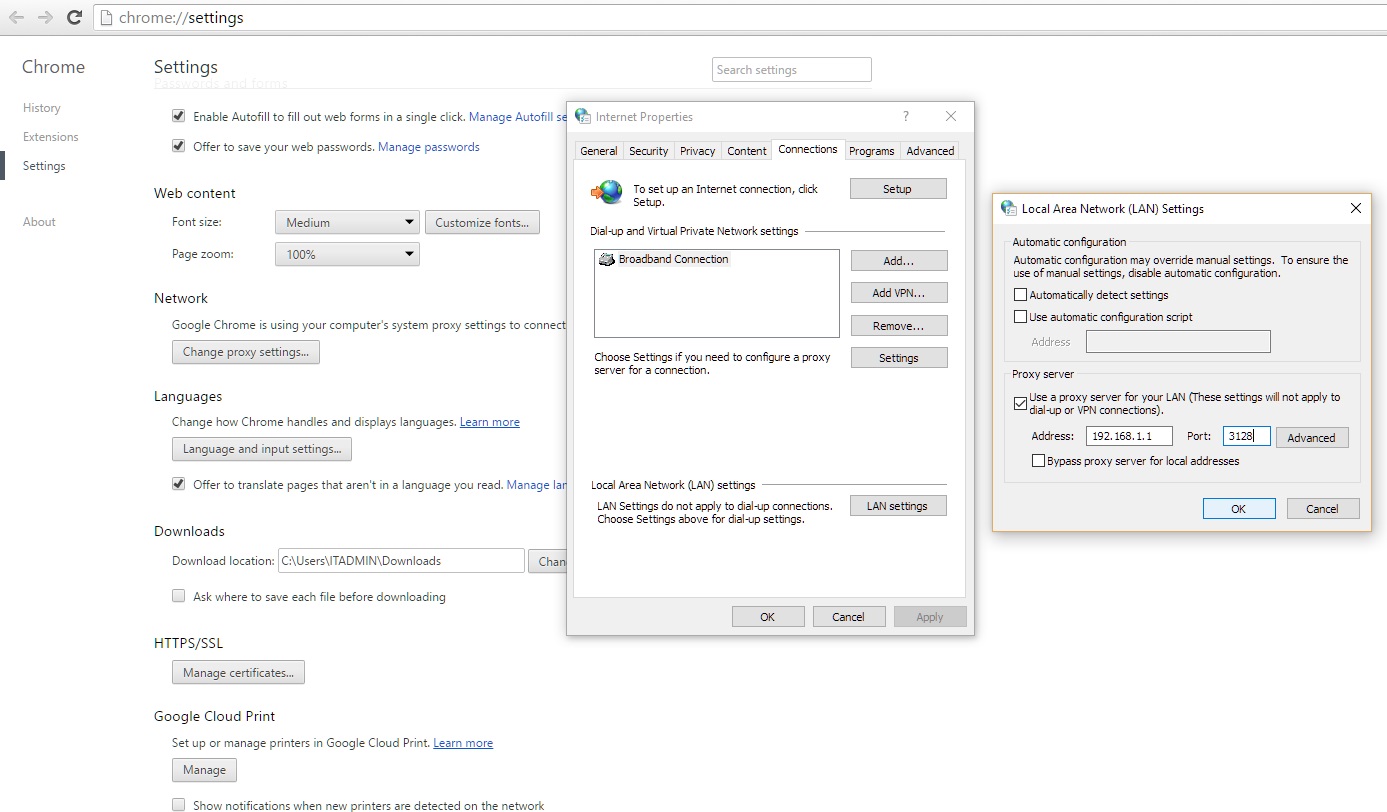Viewport: 1387px width, 812px height.
Task: Enable Ask where to save each file
Action: coord(178,596)
